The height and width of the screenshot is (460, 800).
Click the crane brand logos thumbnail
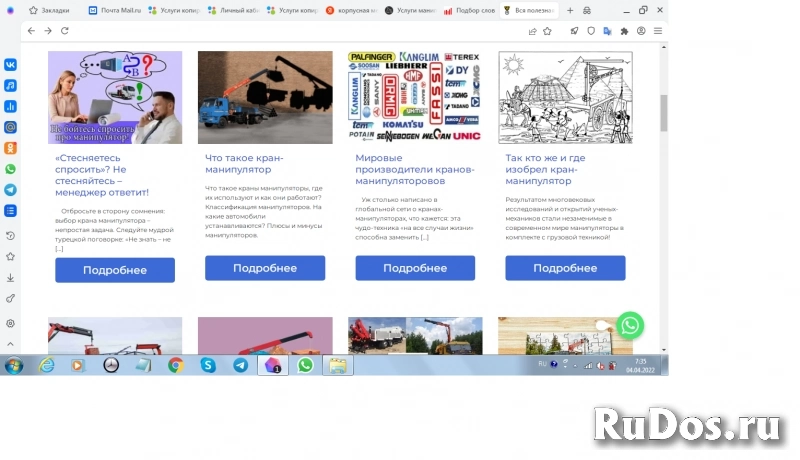(x=415, y=96)
